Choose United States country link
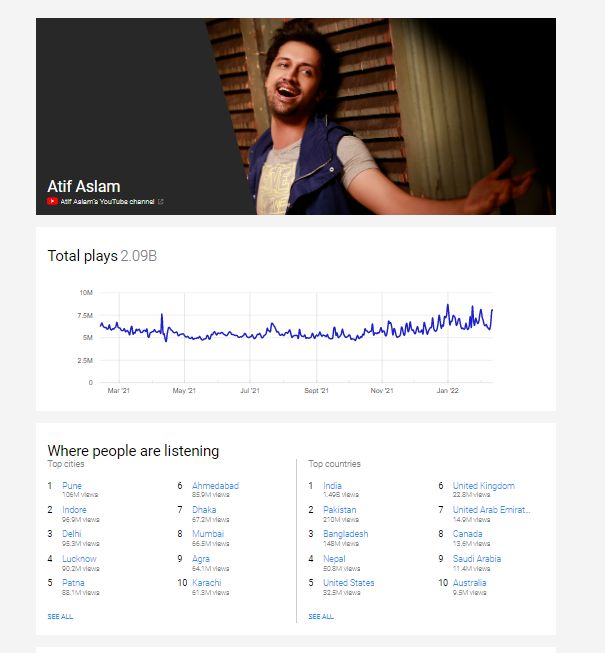The width and height of the screenshot is (605, 653). click(x=349, y=583)
